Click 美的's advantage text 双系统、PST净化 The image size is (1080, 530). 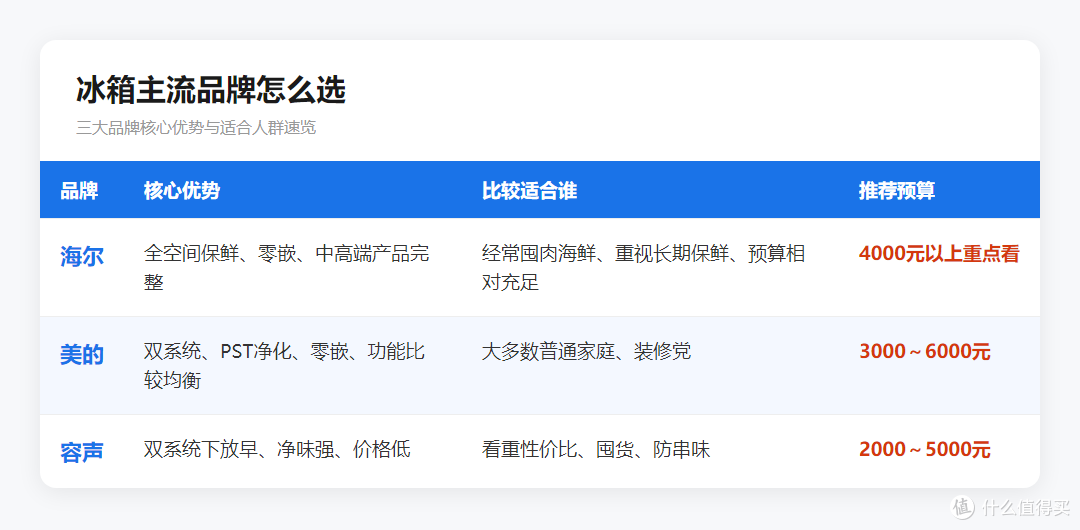[x=284, y=365]
